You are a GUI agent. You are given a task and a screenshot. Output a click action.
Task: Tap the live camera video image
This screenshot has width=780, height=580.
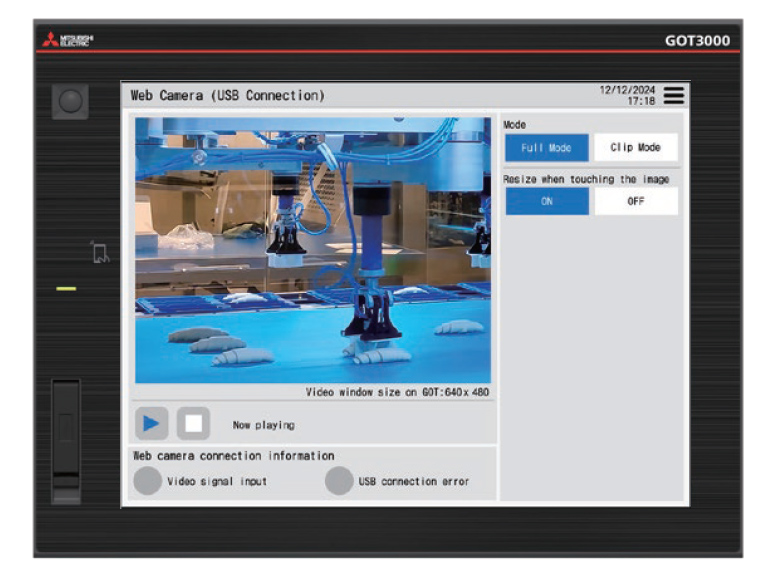point(313,250)
